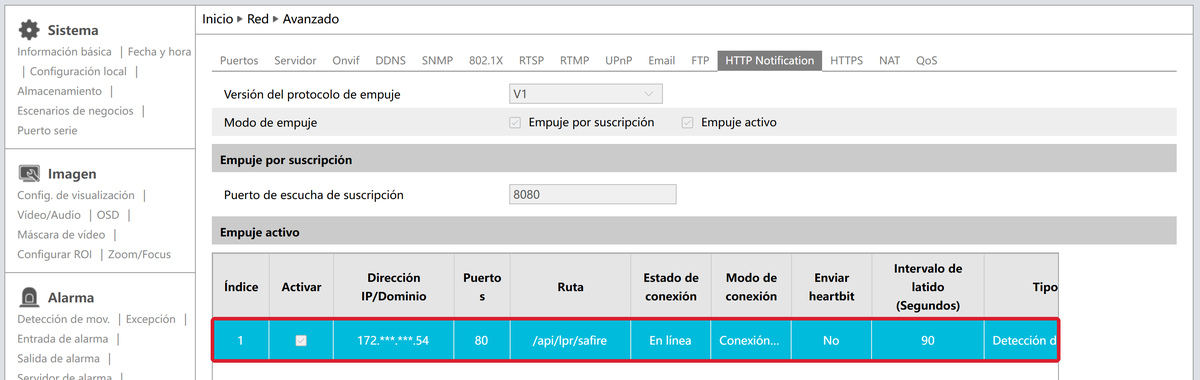The height and width of the screenshot is (380, 1200).
Task: Open Máscara de vídeo link
Action: 61,235
